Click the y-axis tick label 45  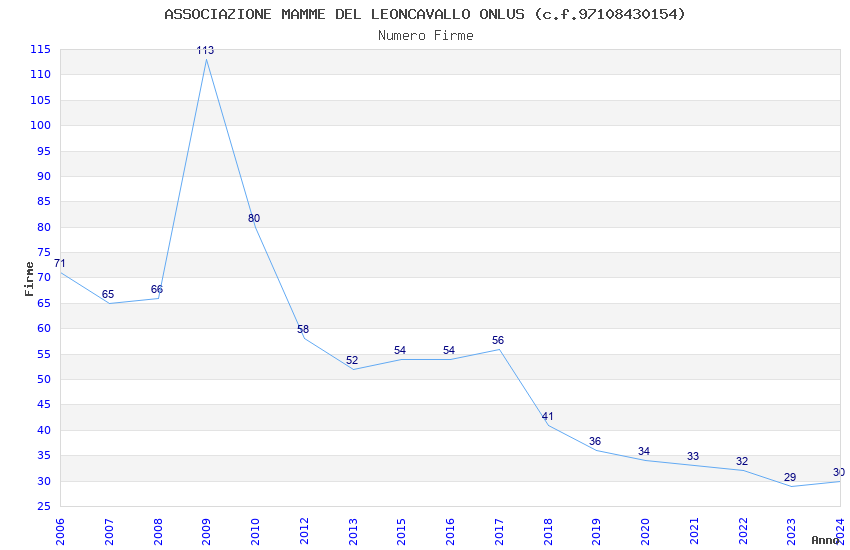pos(44,405)
